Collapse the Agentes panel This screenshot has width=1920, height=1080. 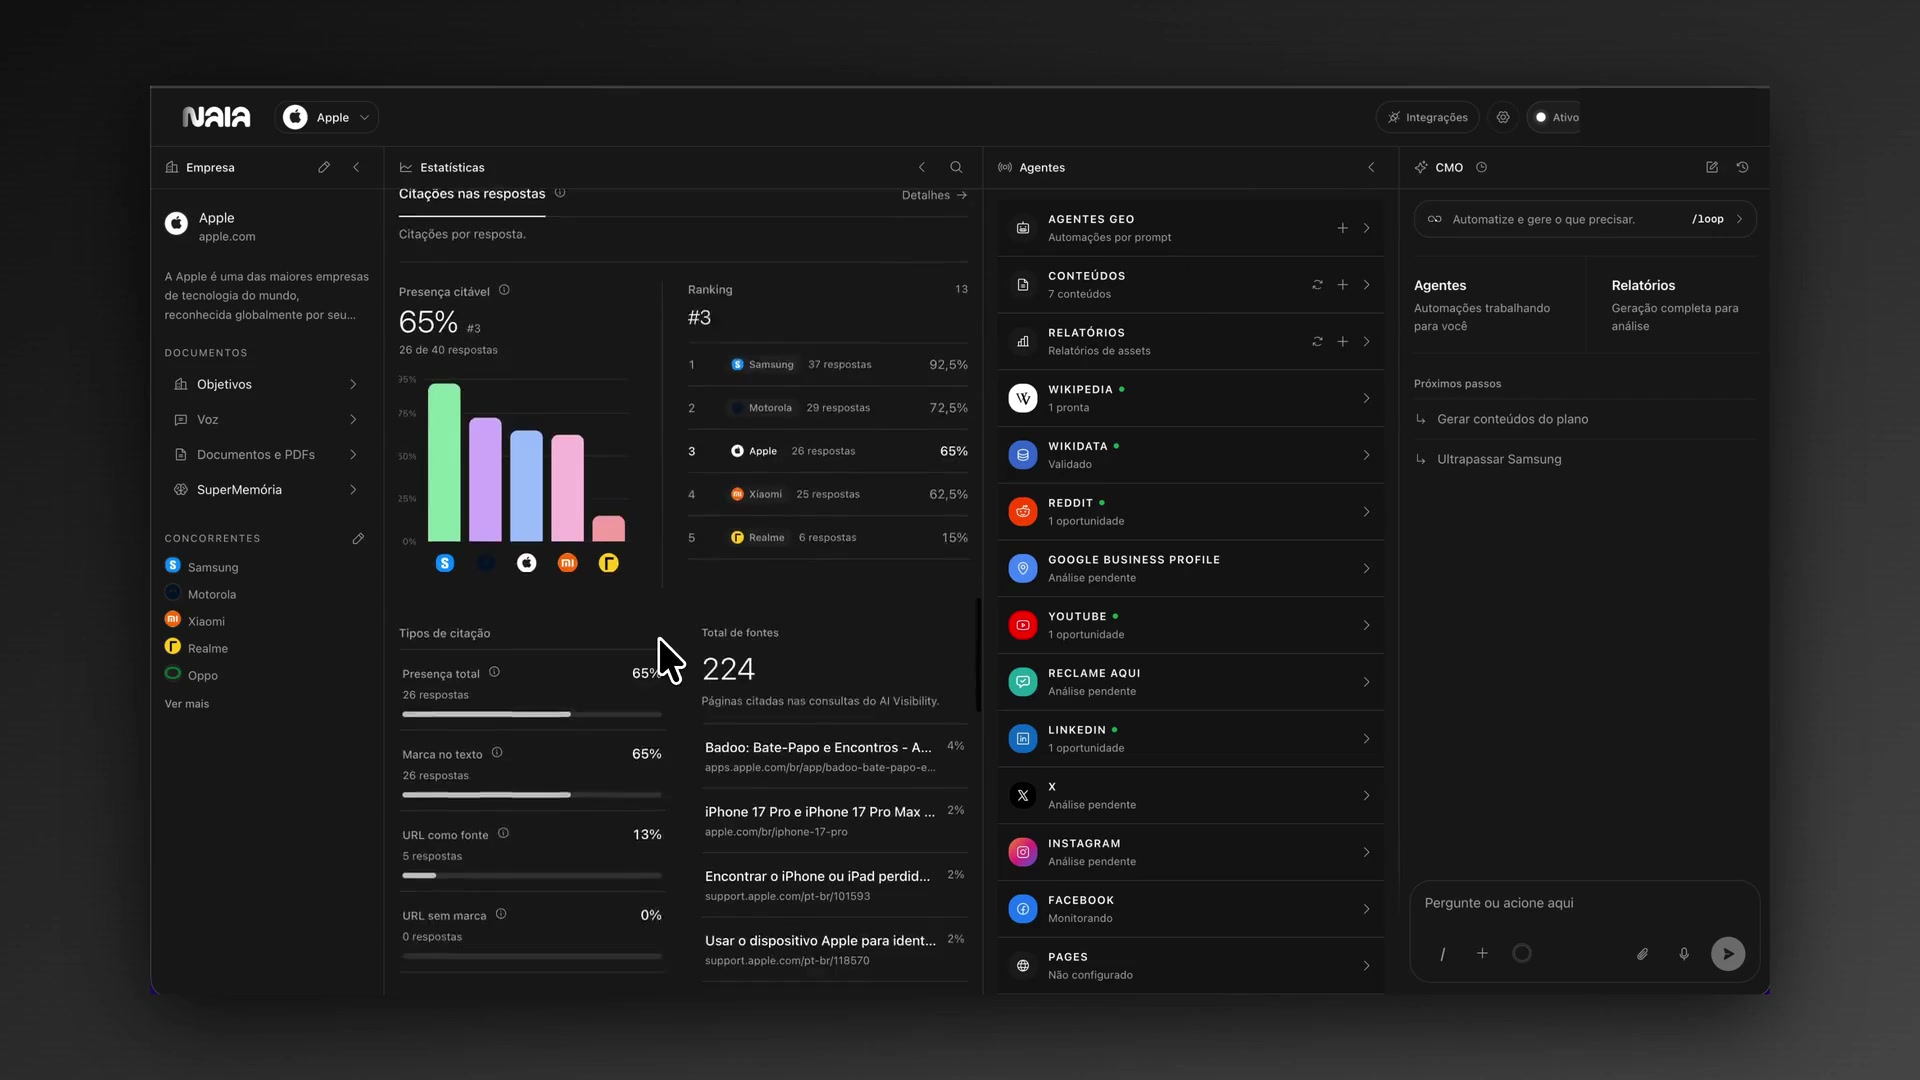(x=1371, y=167)
